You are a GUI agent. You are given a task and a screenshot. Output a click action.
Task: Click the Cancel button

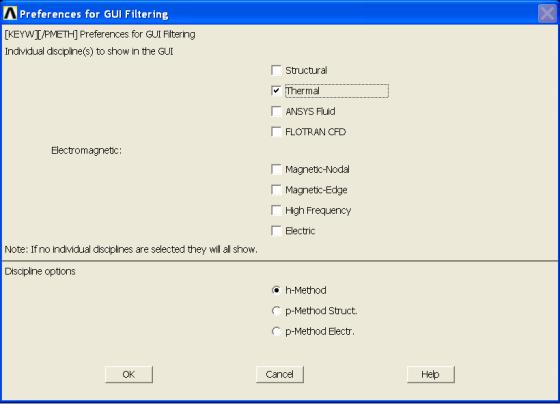tap(280, 374)
